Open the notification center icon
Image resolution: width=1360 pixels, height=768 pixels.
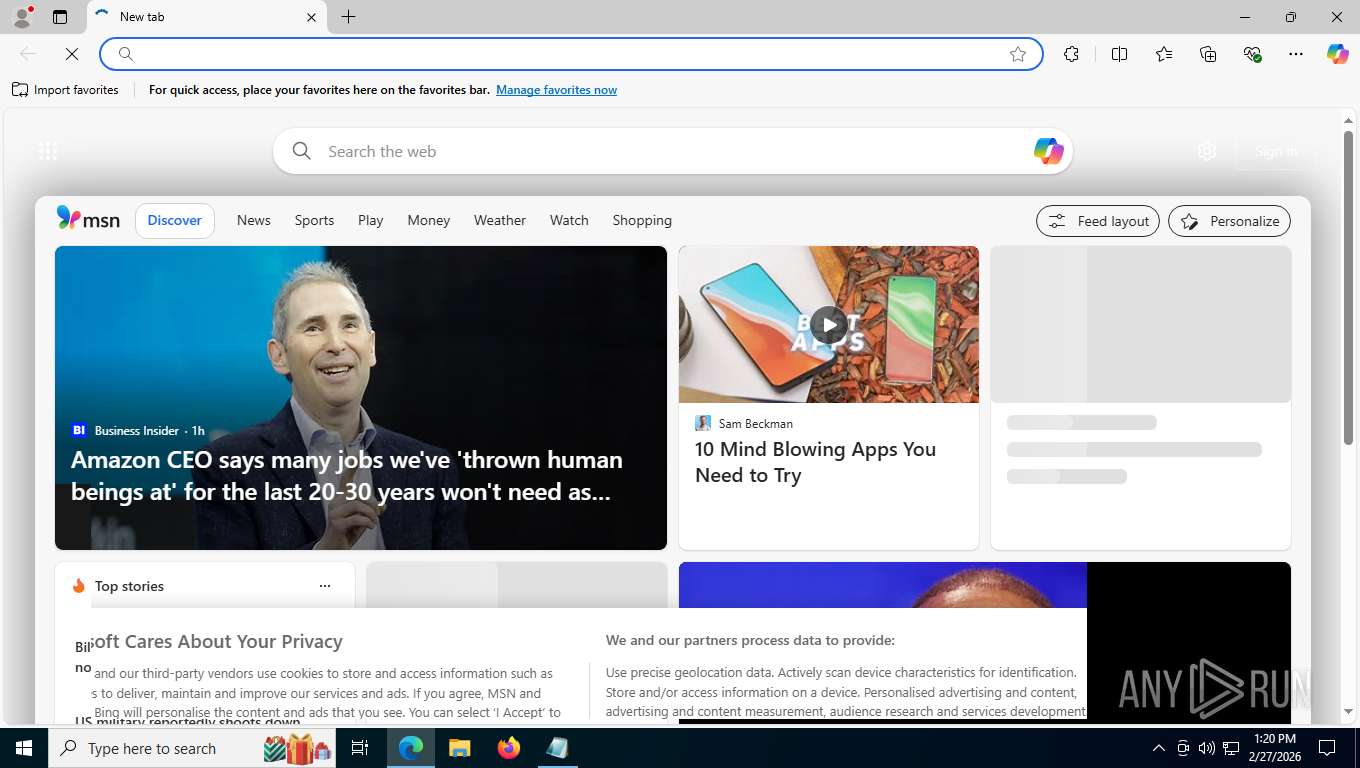coord(1327,748)
